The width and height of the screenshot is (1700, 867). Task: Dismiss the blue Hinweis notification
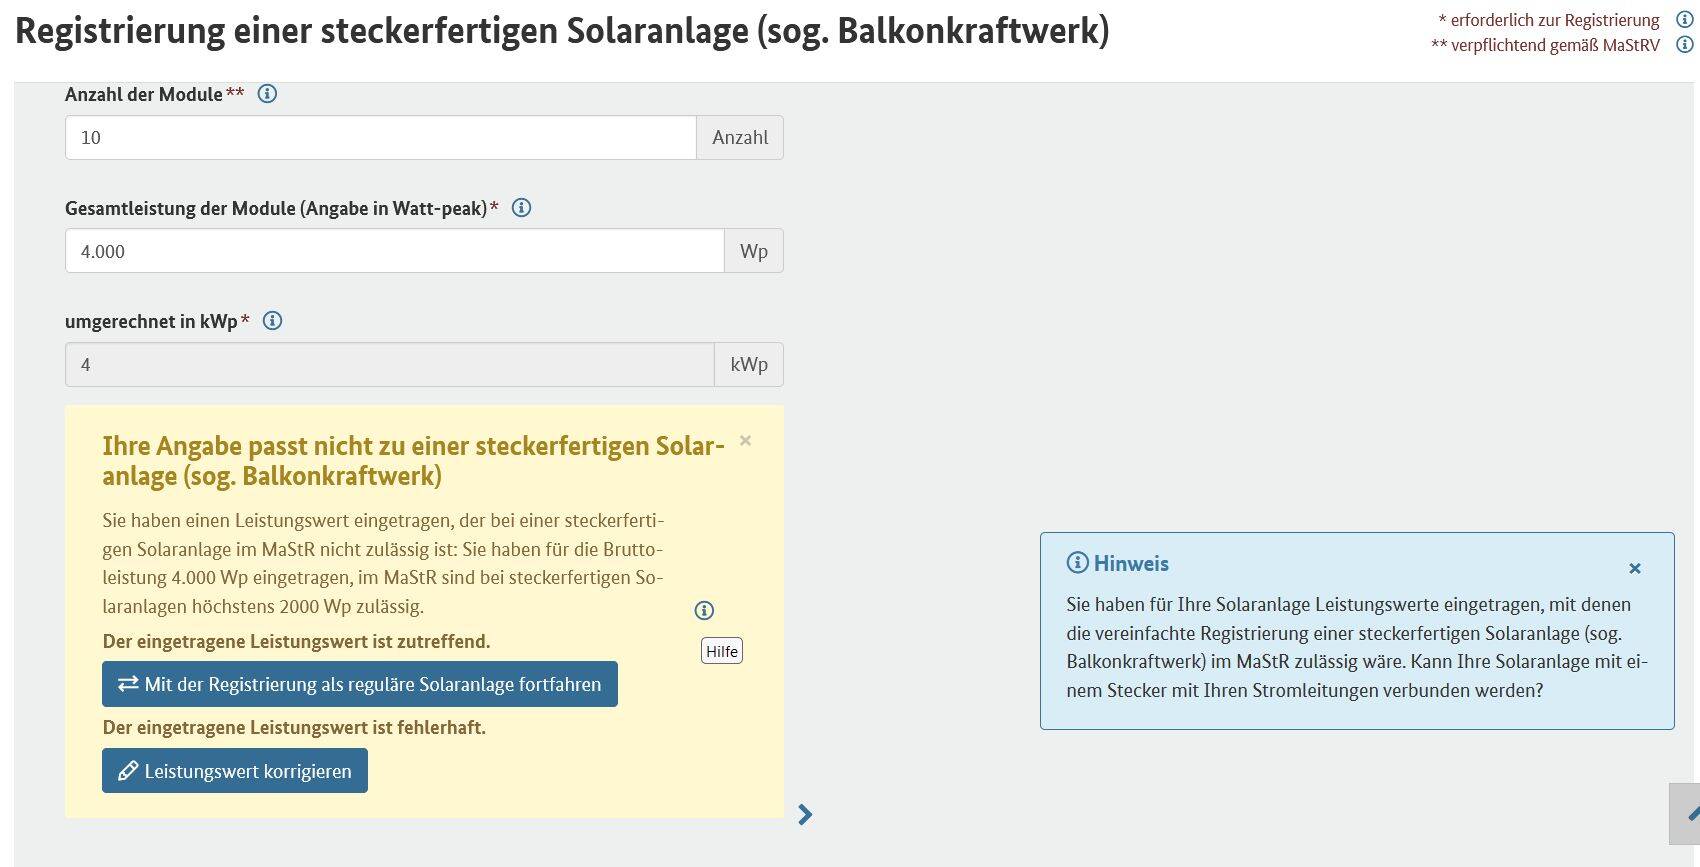[x=1635, y=568]
